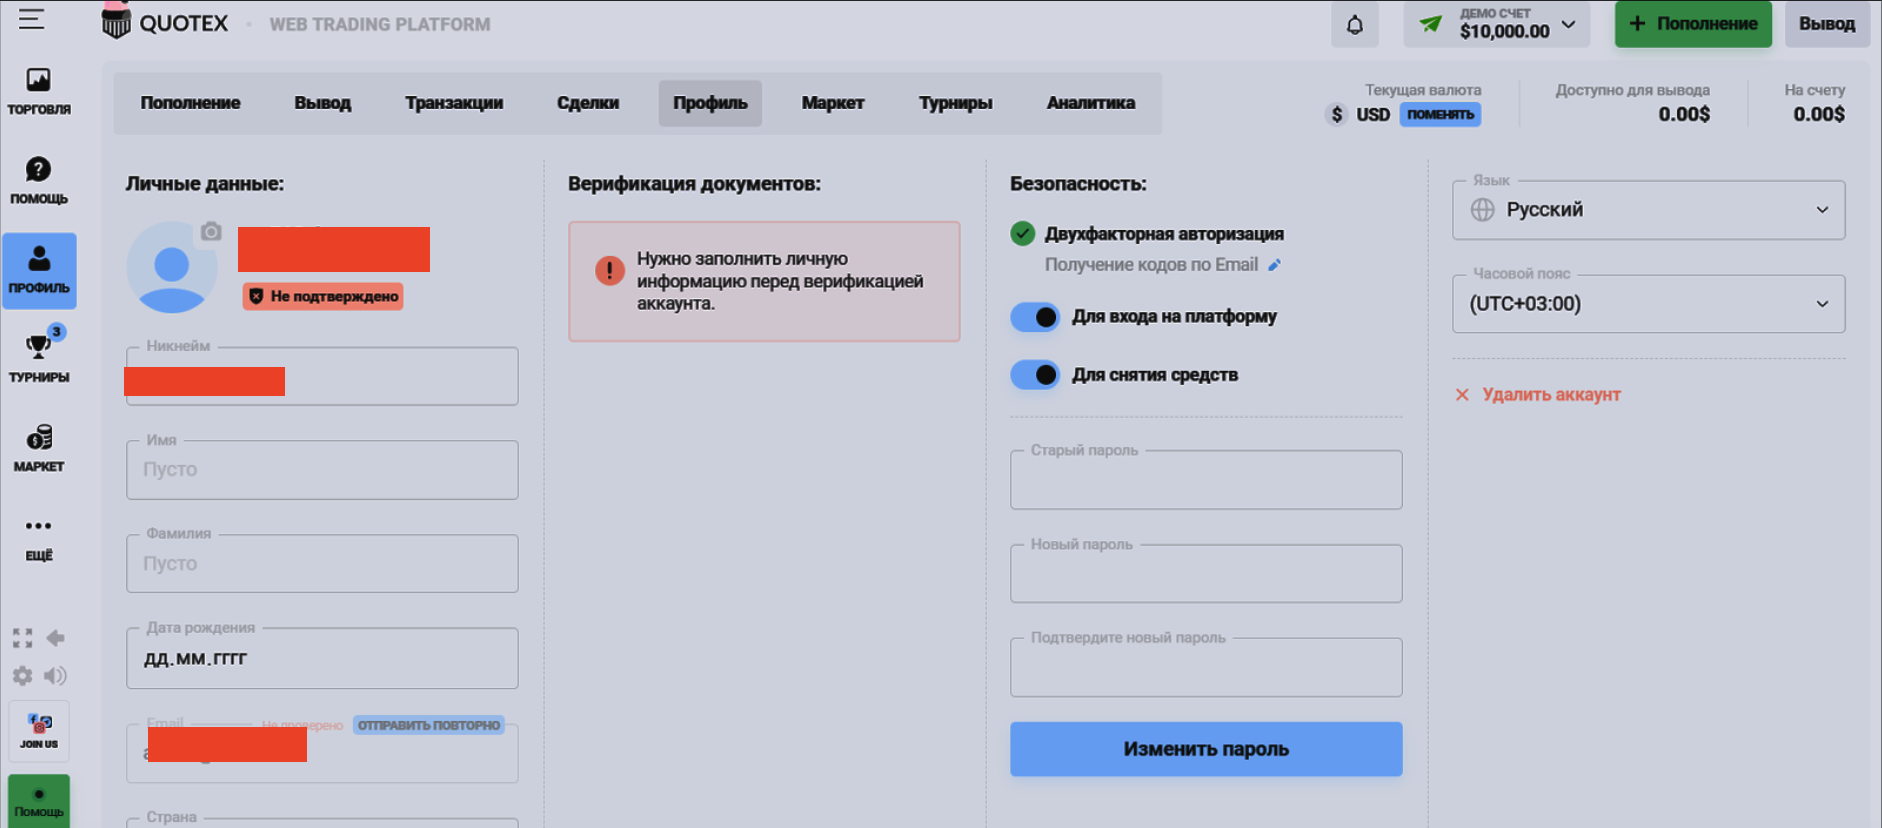Click the dollar currency icon
Screen dimensions: 1882x828
coord(1337,114)
